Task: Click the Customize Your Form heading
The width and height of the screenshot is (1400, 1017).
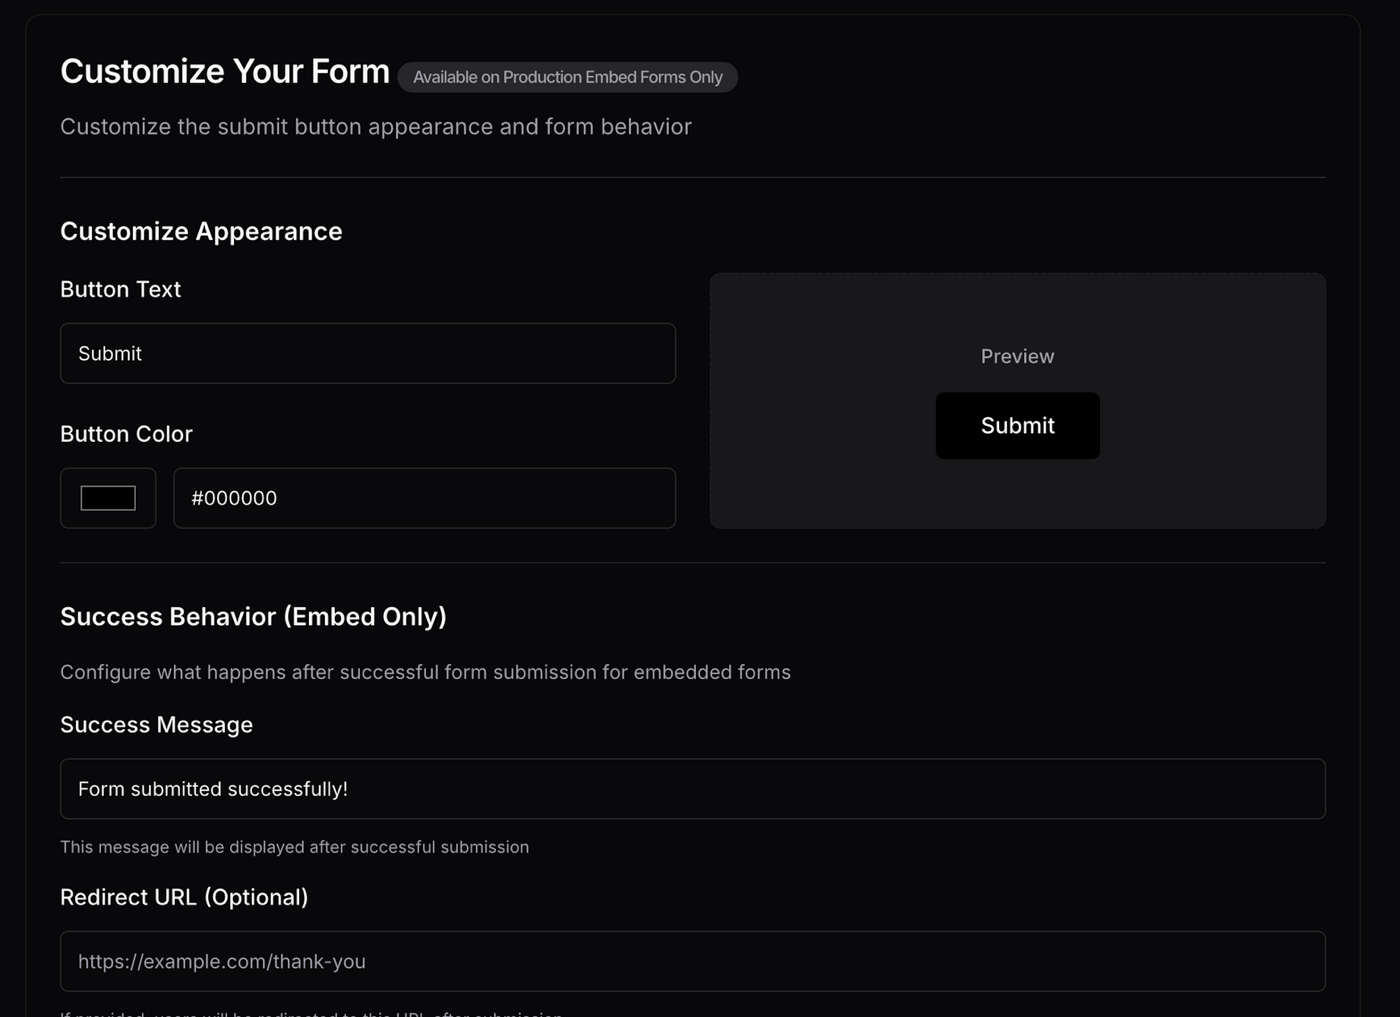Action: click(x=224, y=70)
